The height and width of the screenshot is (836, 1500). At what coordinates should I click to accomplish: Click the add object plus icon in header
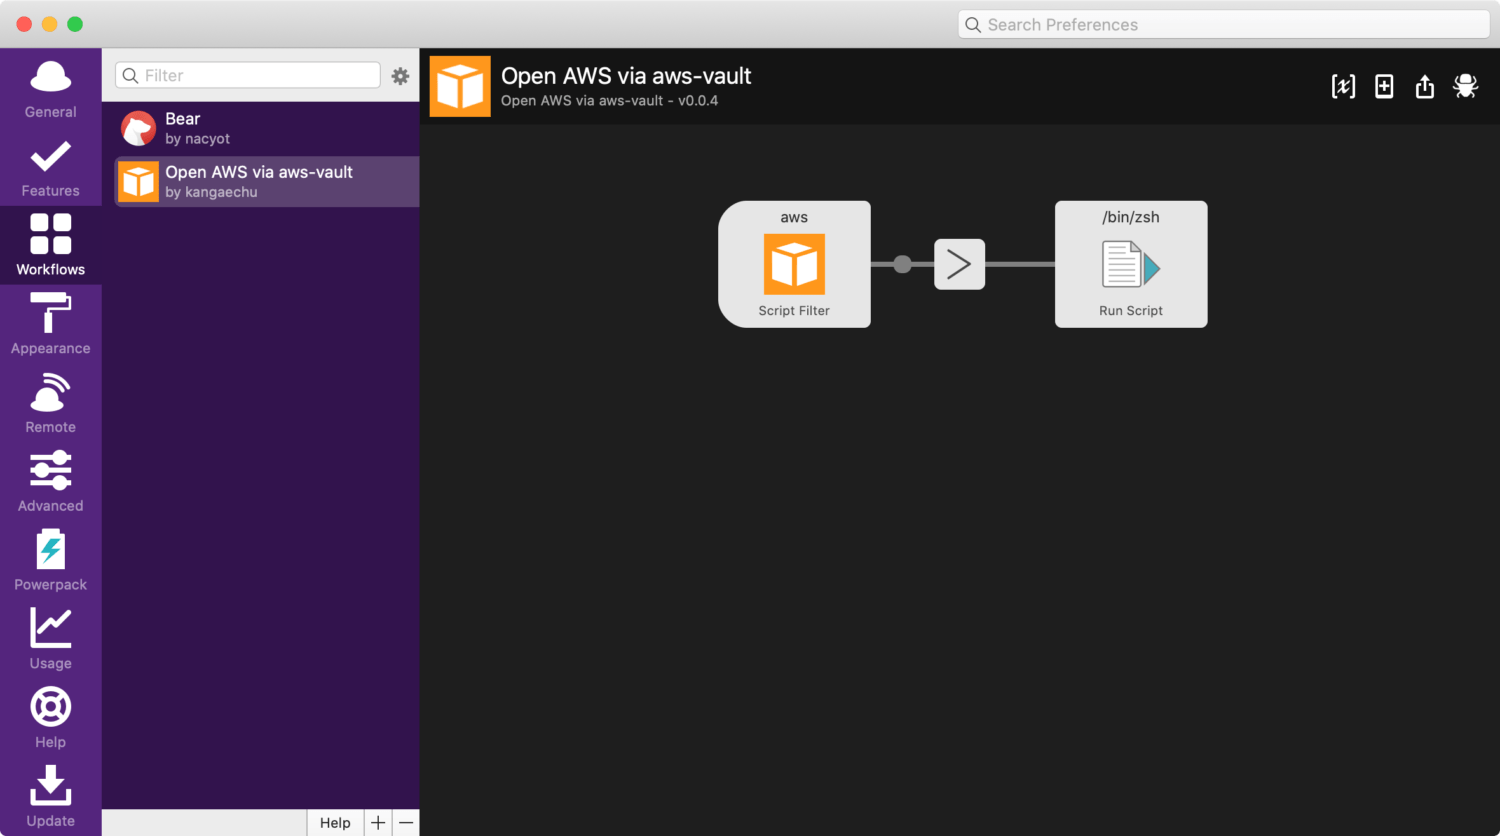click(1384, 87)
